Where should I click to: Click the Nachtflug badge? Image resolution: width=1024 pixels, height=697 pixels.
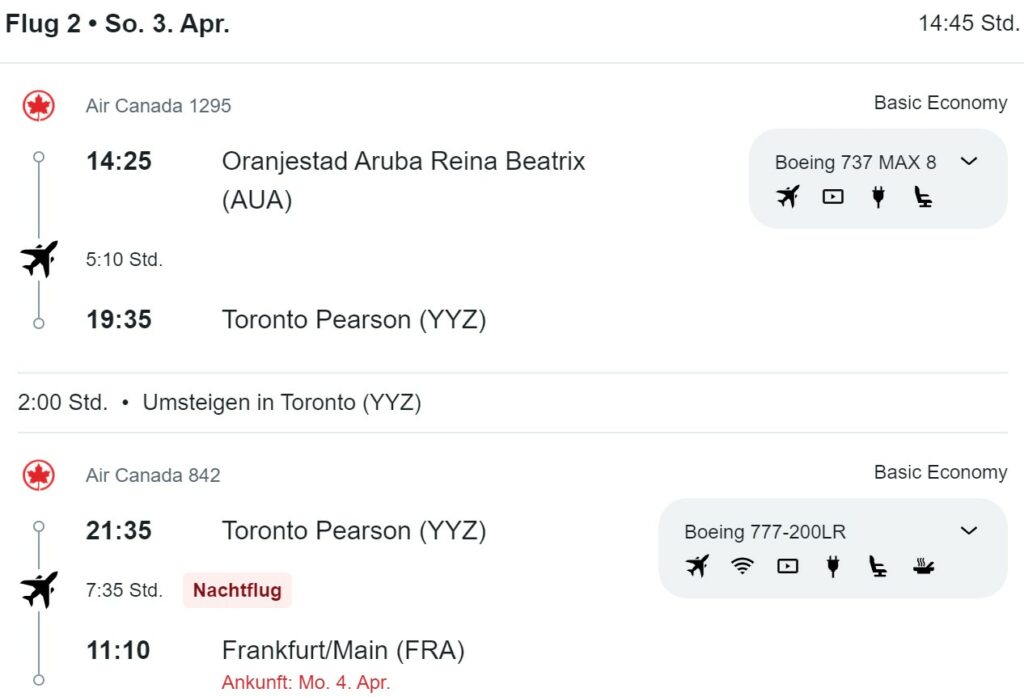(x=237, y=590)
